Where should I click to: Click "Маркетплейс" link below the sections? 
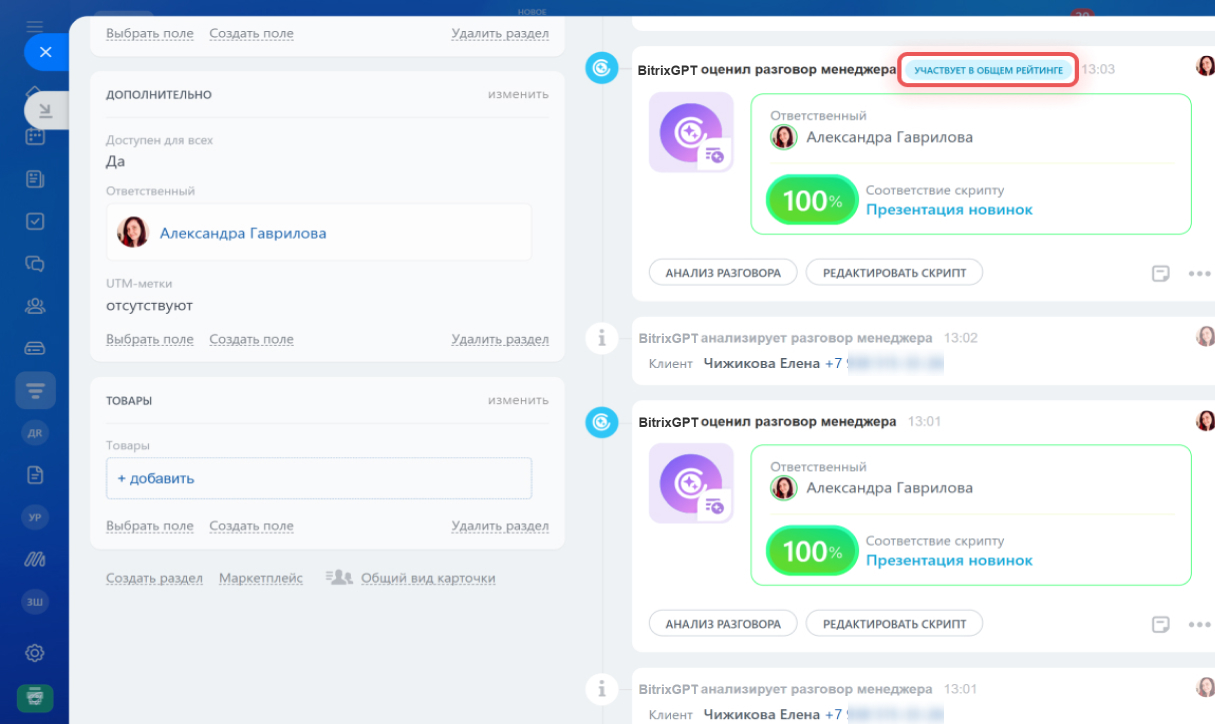coord(261,578)
